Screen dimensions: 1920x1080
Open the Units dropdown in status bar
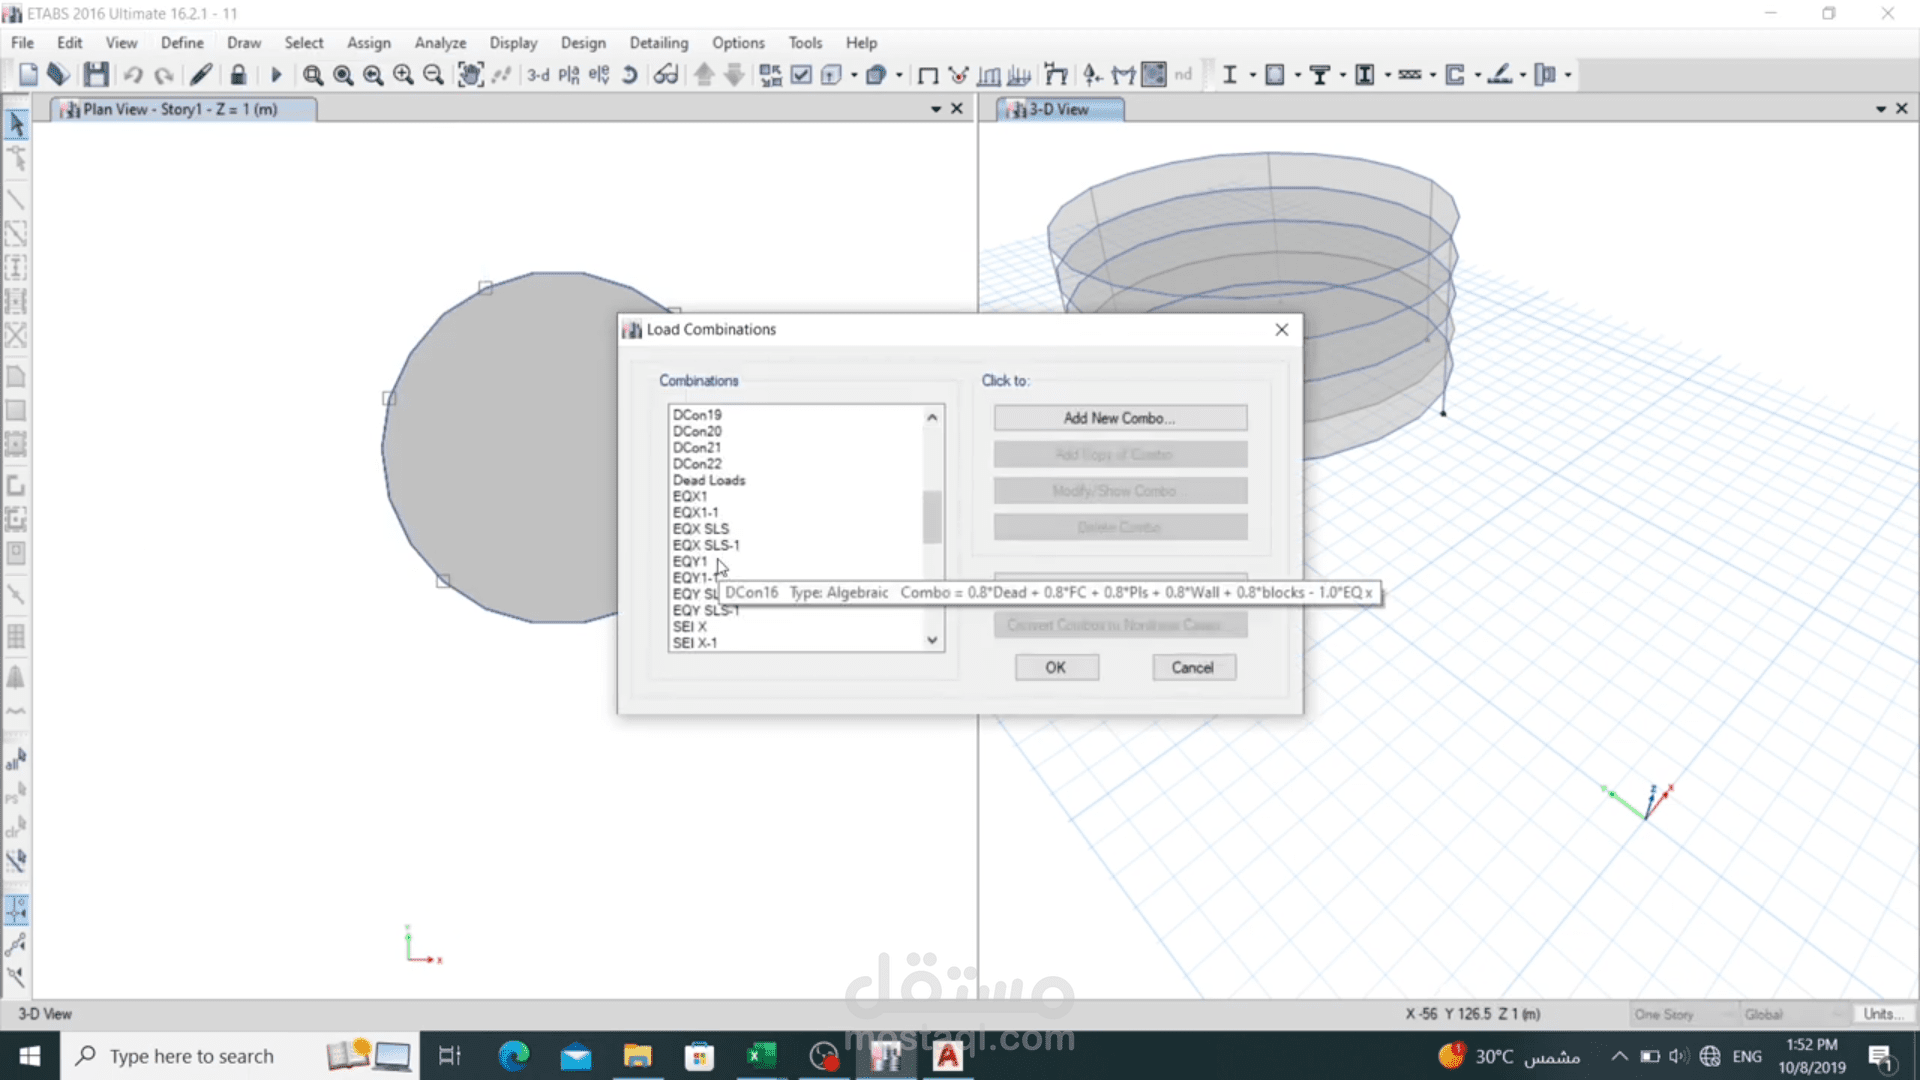pyautogui.click(x=1883, y=1013)
